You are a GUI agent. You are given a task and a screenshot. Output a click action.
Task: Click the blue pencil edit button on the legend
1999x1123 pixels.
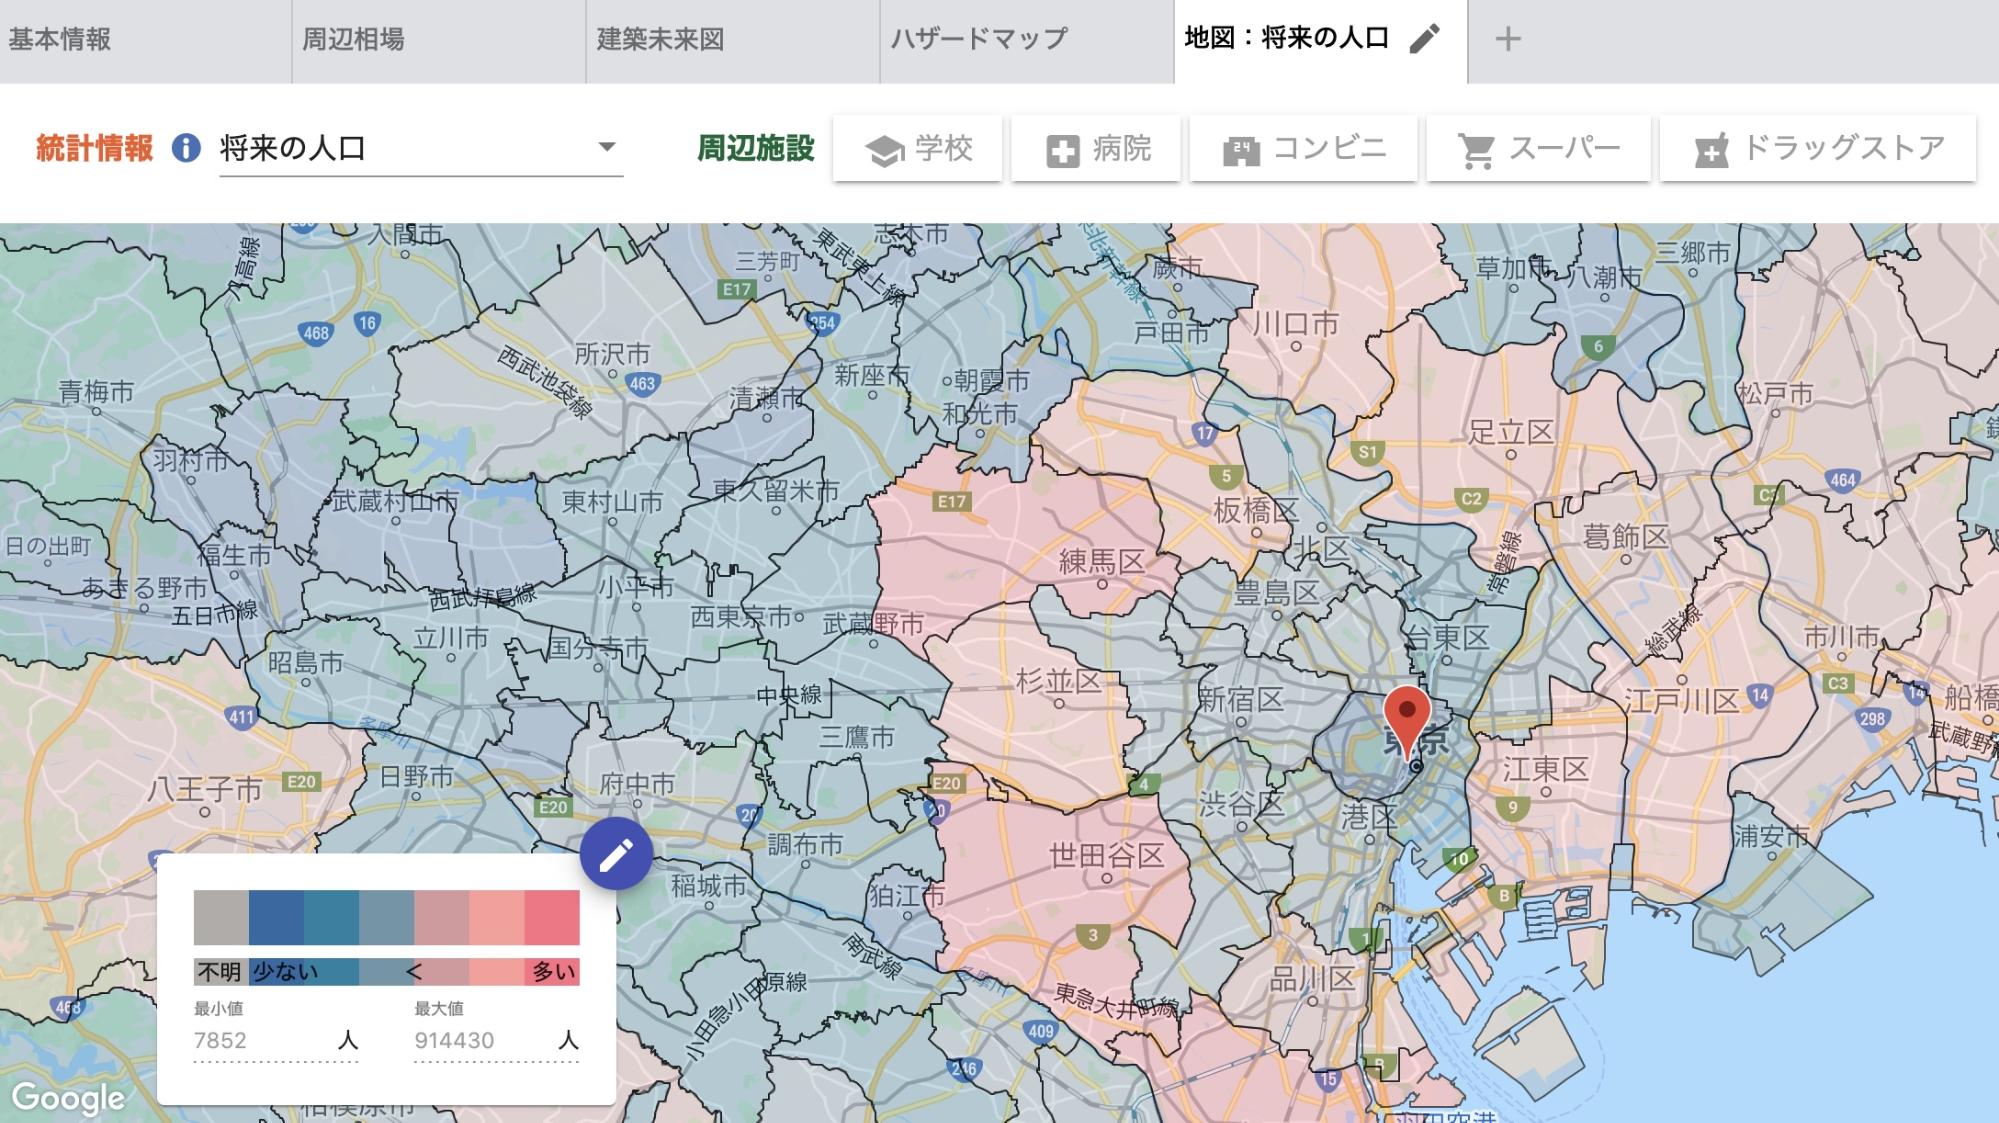[616, 853]
